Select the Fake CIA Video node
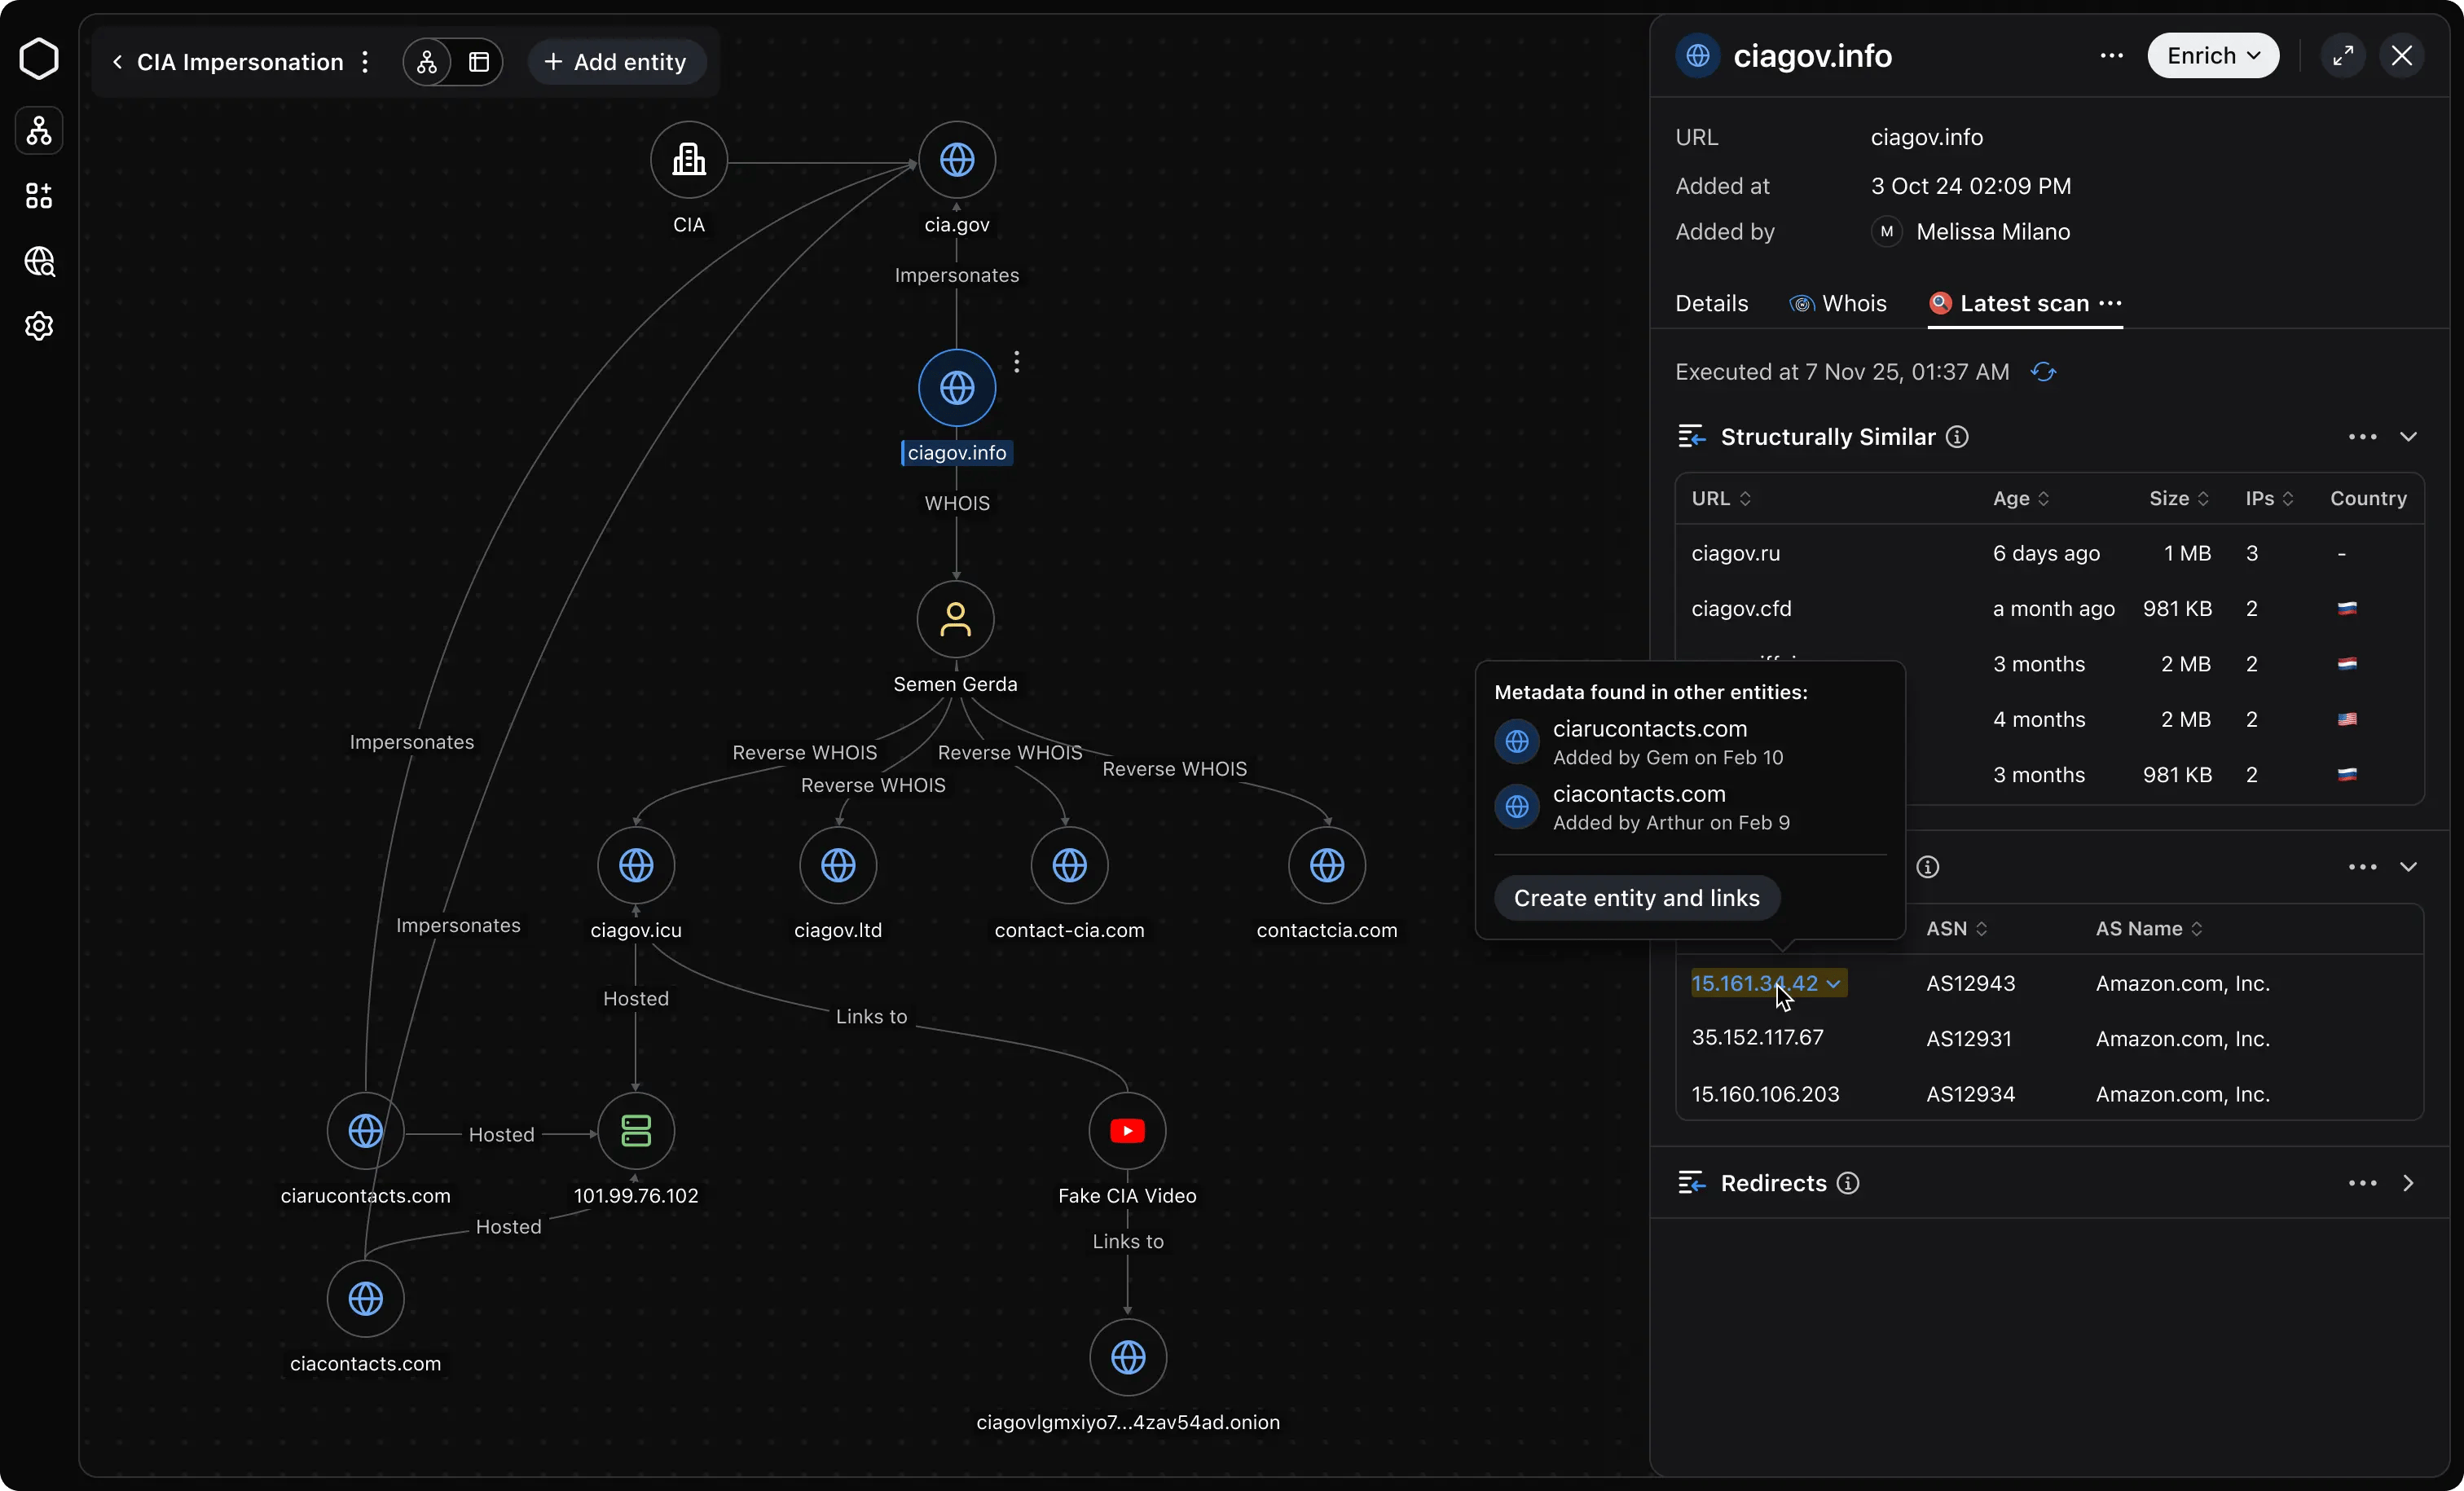 (1126, 1132)
